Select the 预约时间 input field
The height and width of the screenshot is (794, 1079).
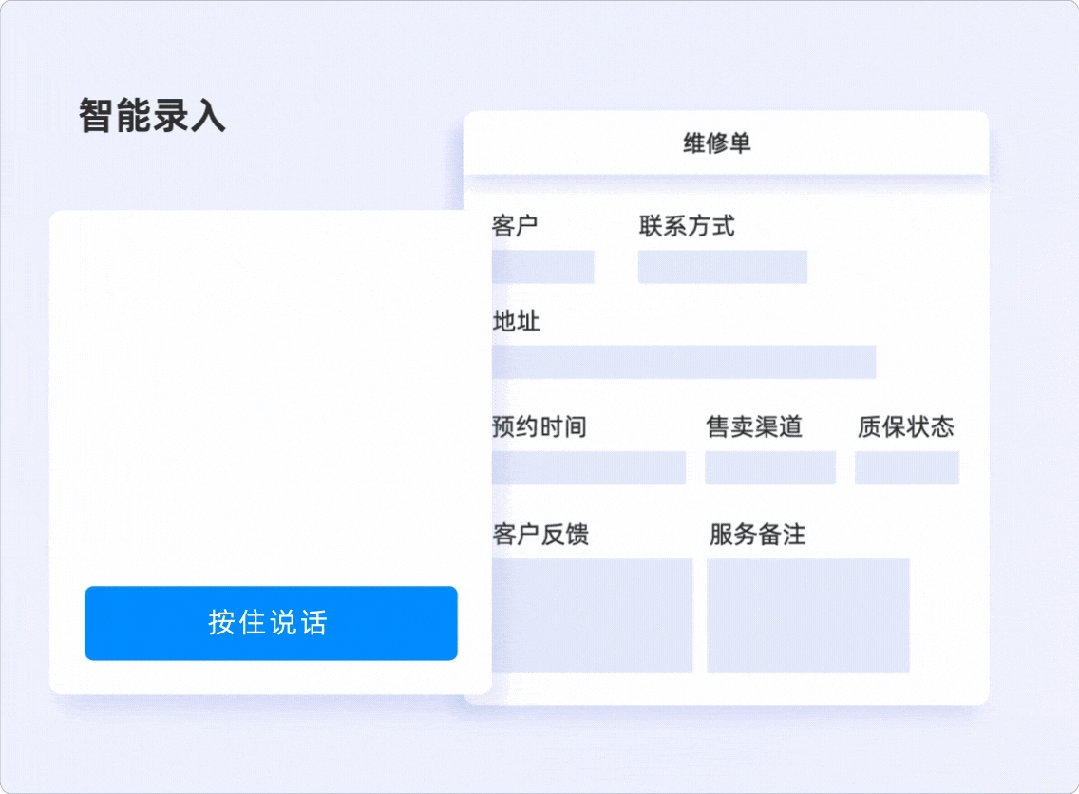pyautogui.click(x=586, y=467)
